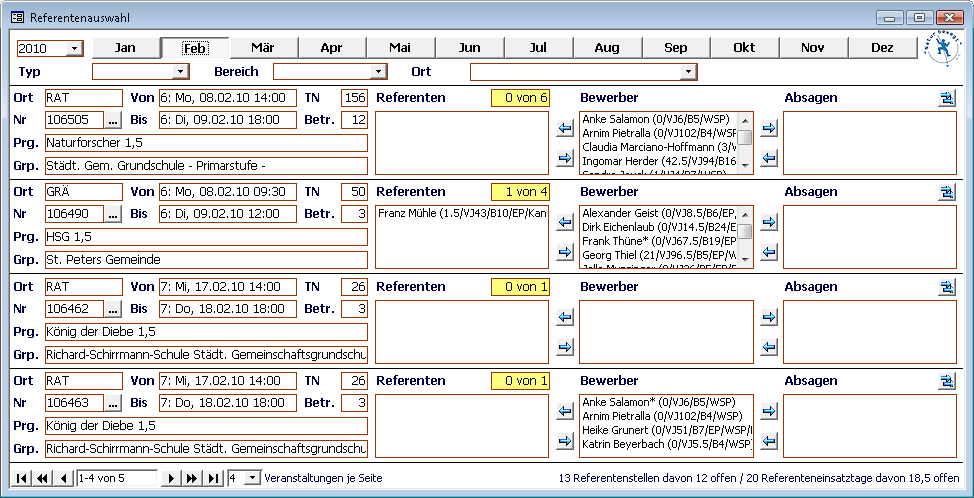Switch to the Mär month tab

click(263, 48)
